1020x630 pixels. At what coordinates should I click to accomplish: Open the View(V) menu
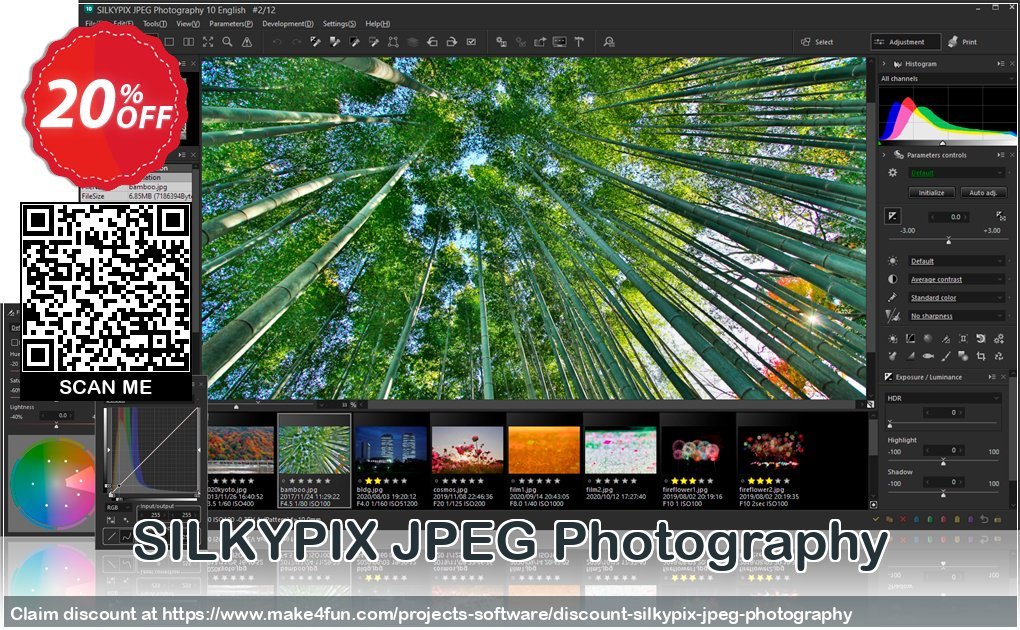point(187,23)
